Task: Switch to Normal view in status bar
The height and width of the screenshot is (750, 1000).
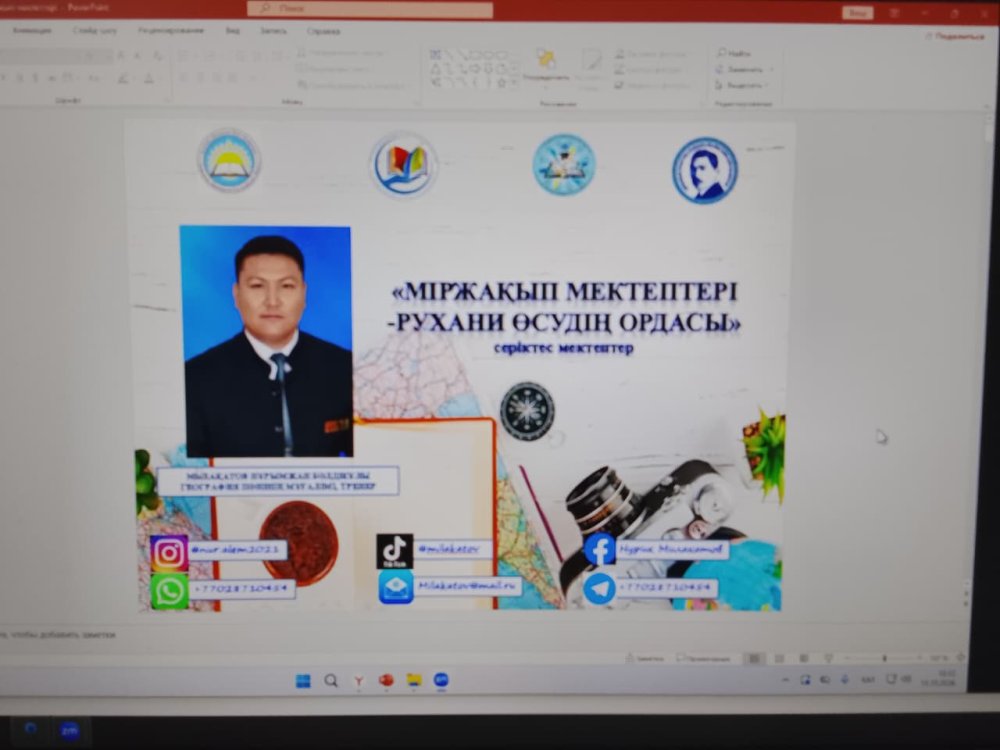Action: click(x=754, y=658)
